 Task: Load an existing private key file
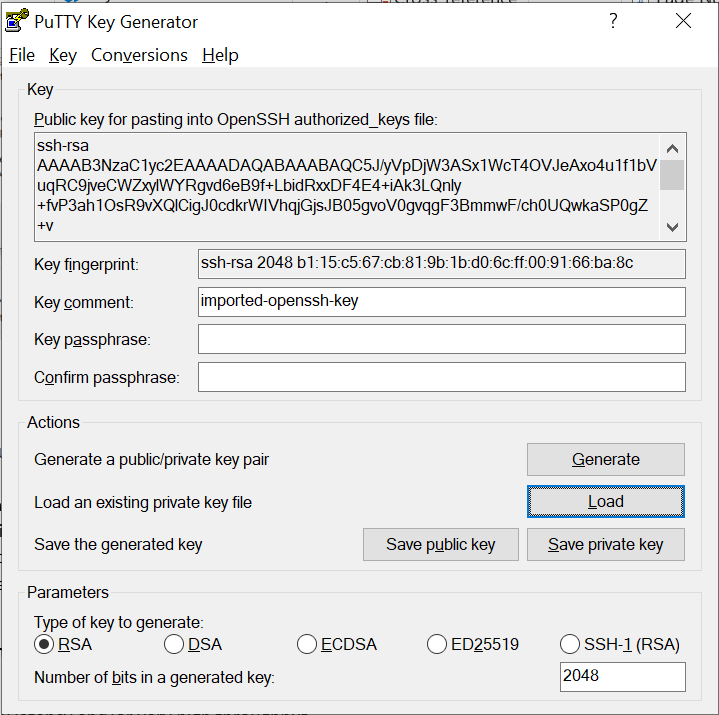(x=605, y=502)
